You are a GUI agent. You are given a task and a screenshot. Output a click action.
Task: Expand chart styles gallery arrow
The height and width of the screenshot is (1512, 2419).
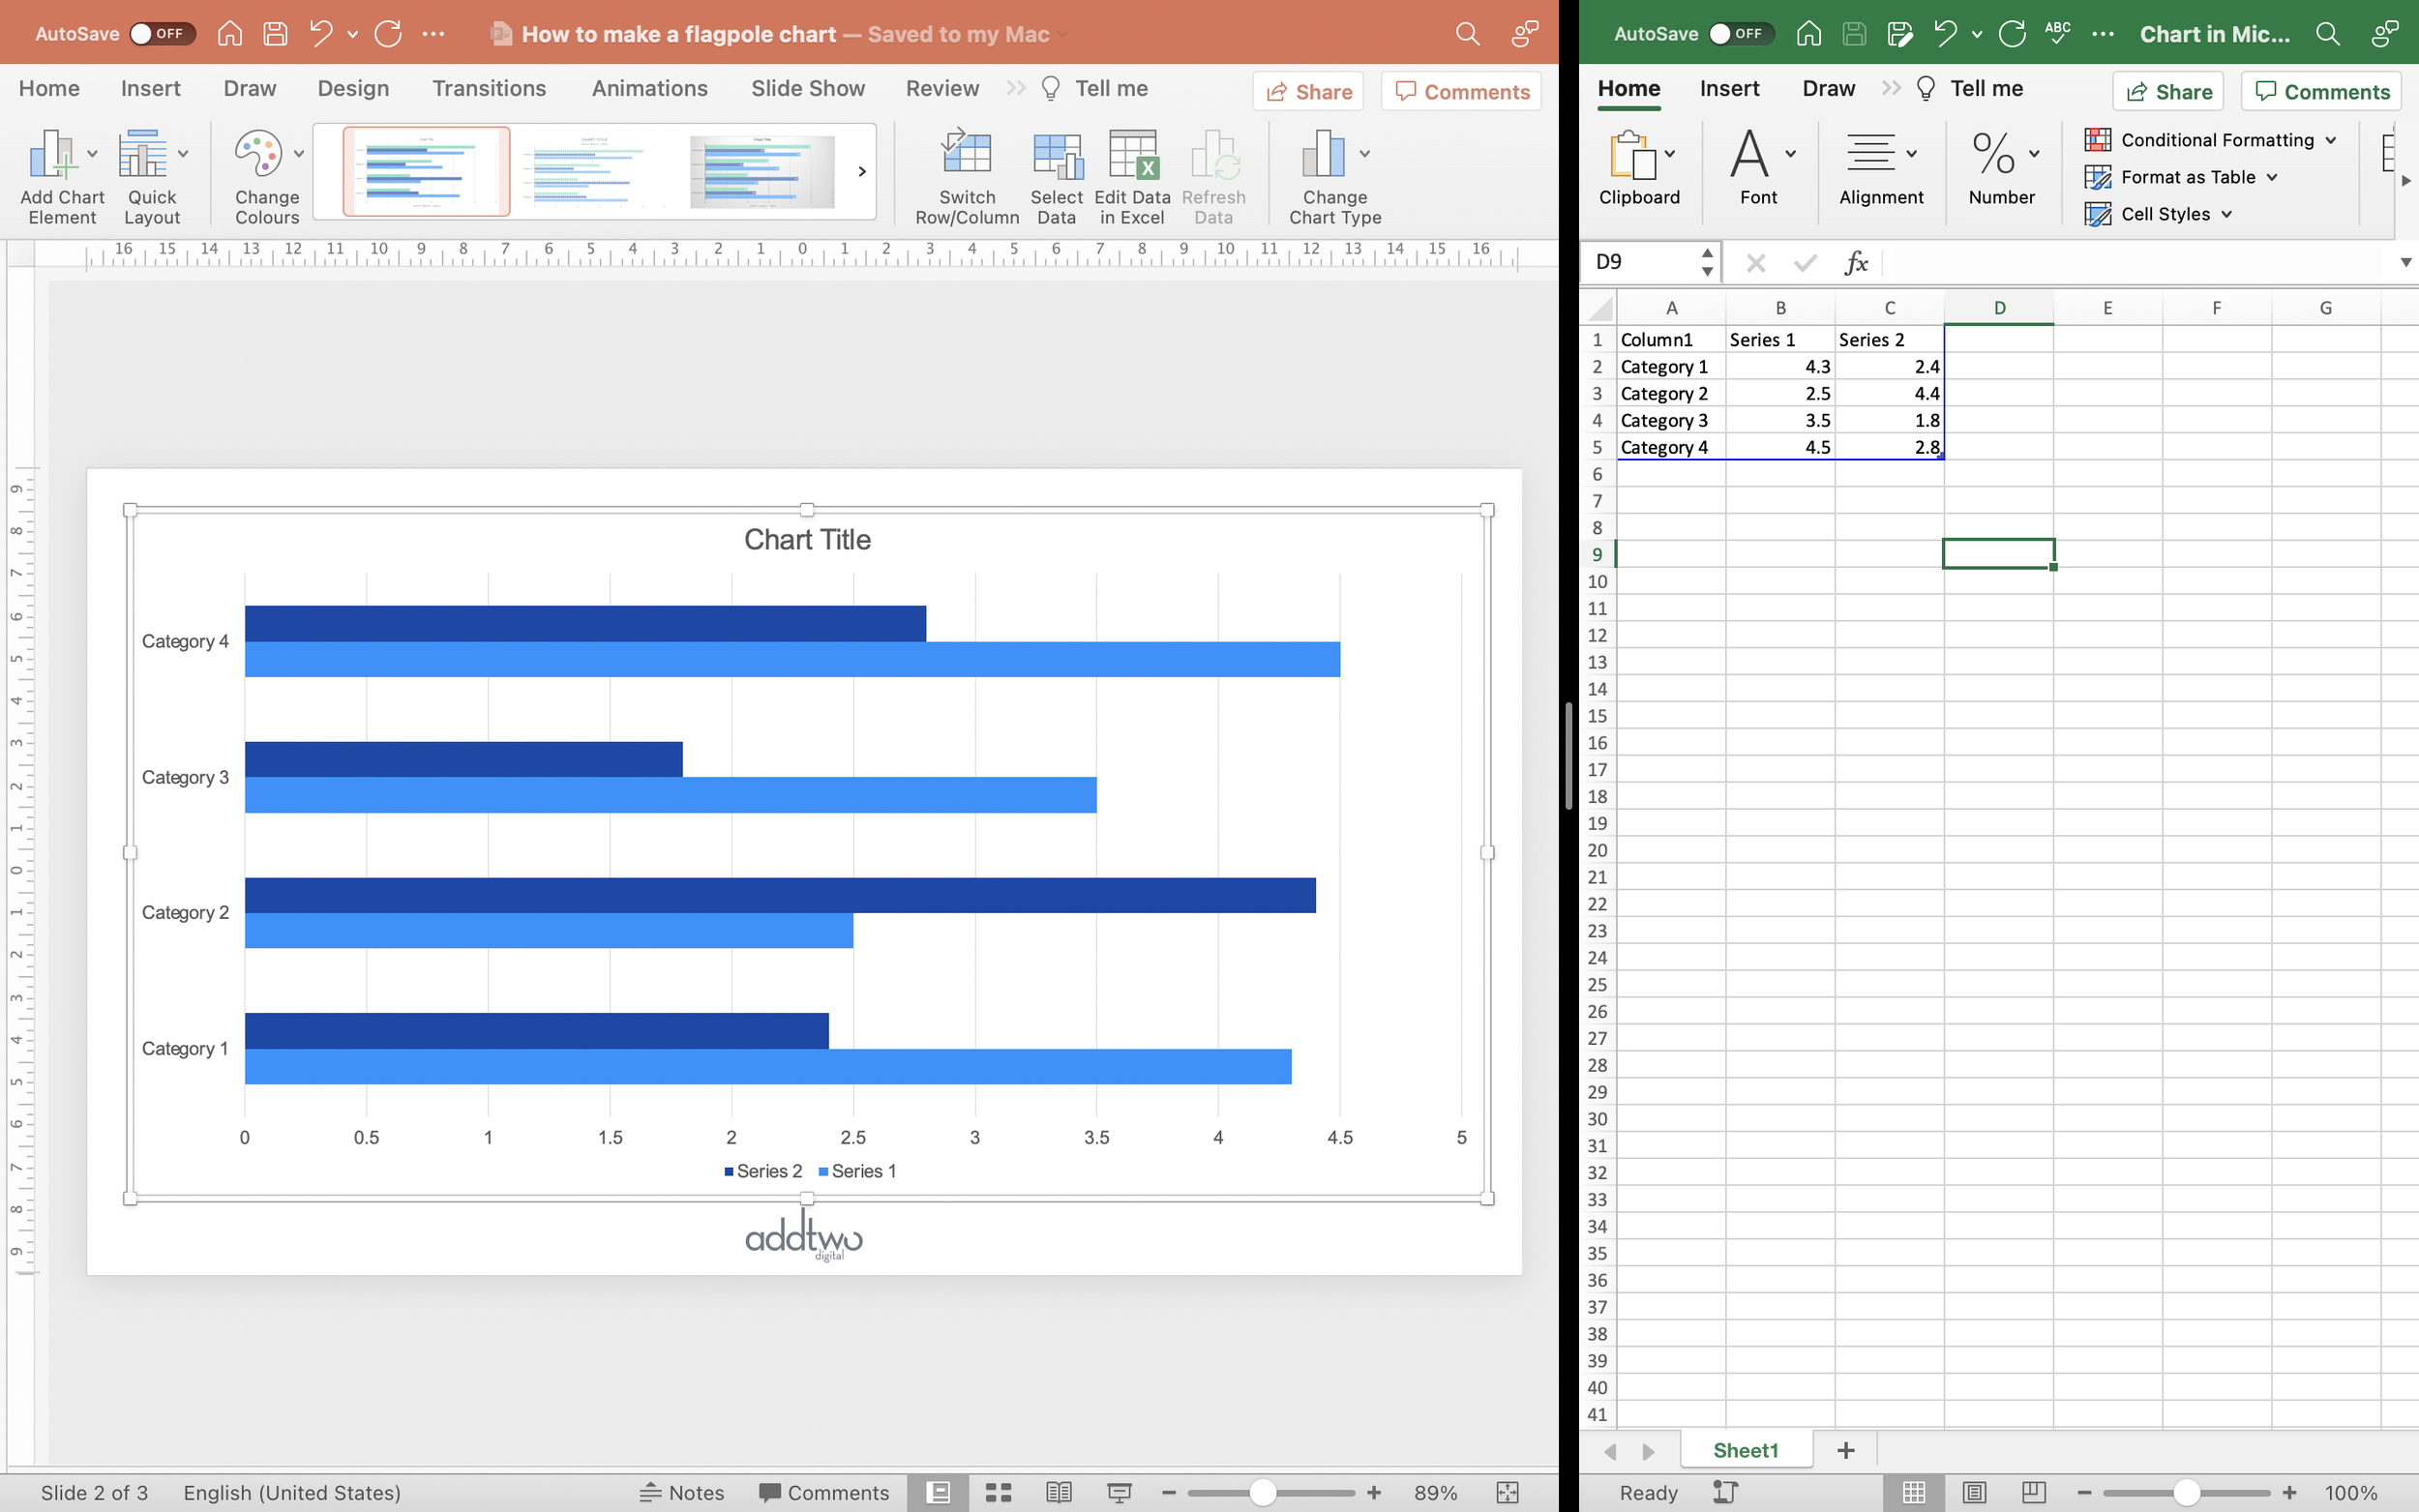tap(862, 172)
